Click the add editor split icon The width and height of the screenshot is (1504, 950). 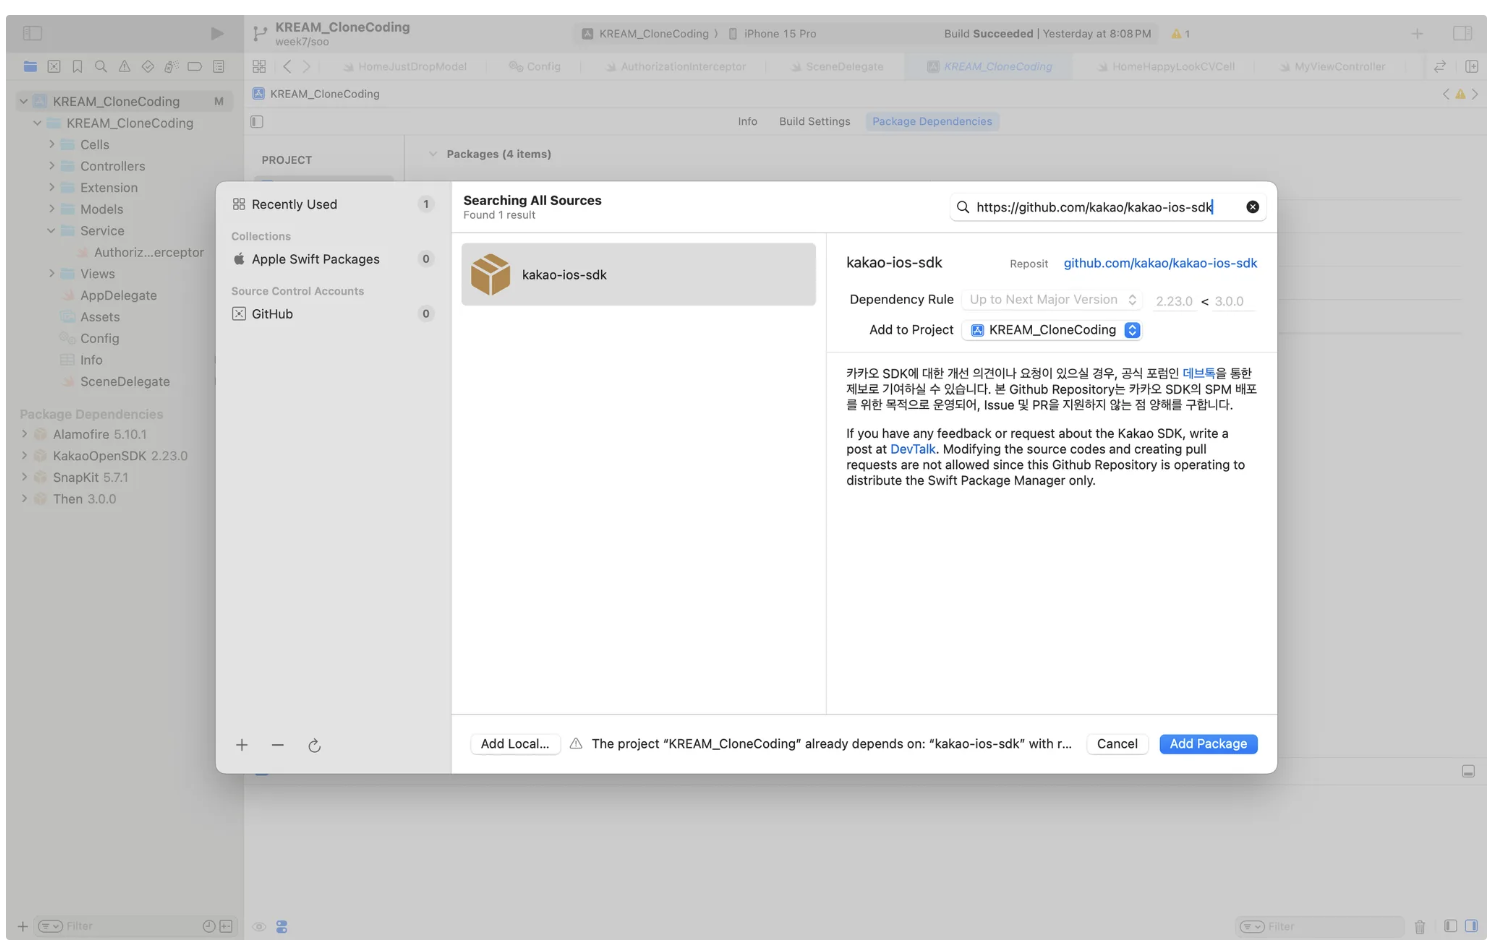point(1472,66)
